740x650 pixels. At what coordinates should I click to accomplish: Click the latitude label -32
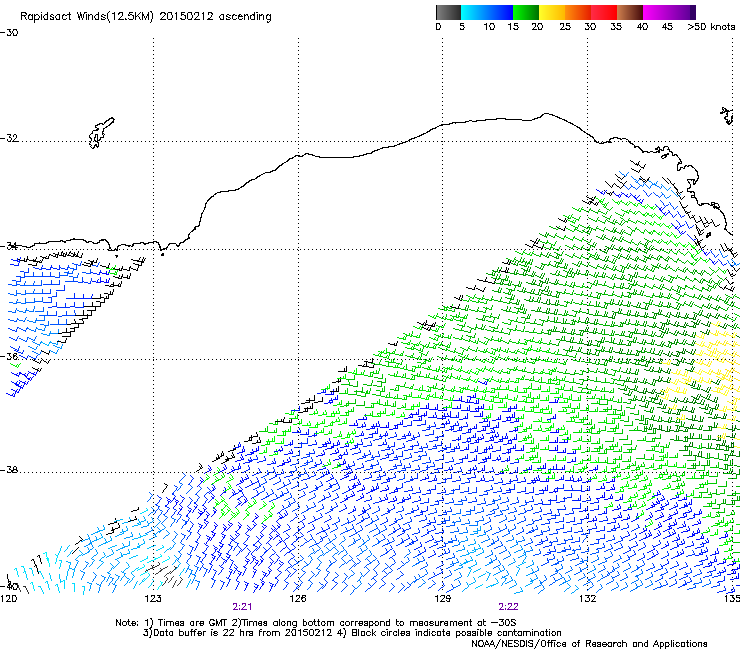point(9,138)
